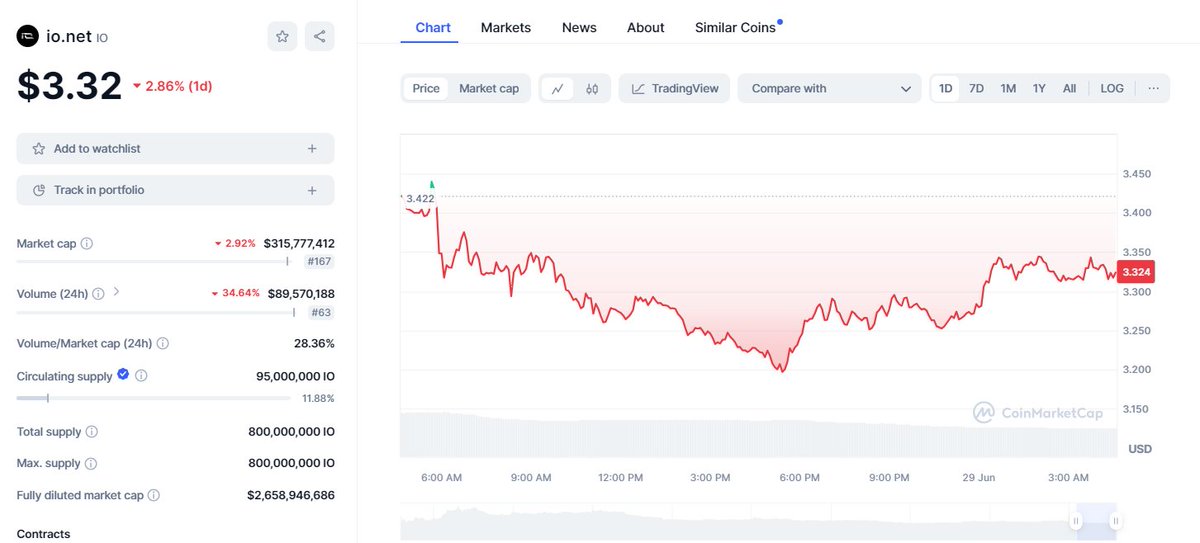Open info icon beside Volume/Market cap (24h)
This screenshot has width=1200, height=543.
[163, 343]
